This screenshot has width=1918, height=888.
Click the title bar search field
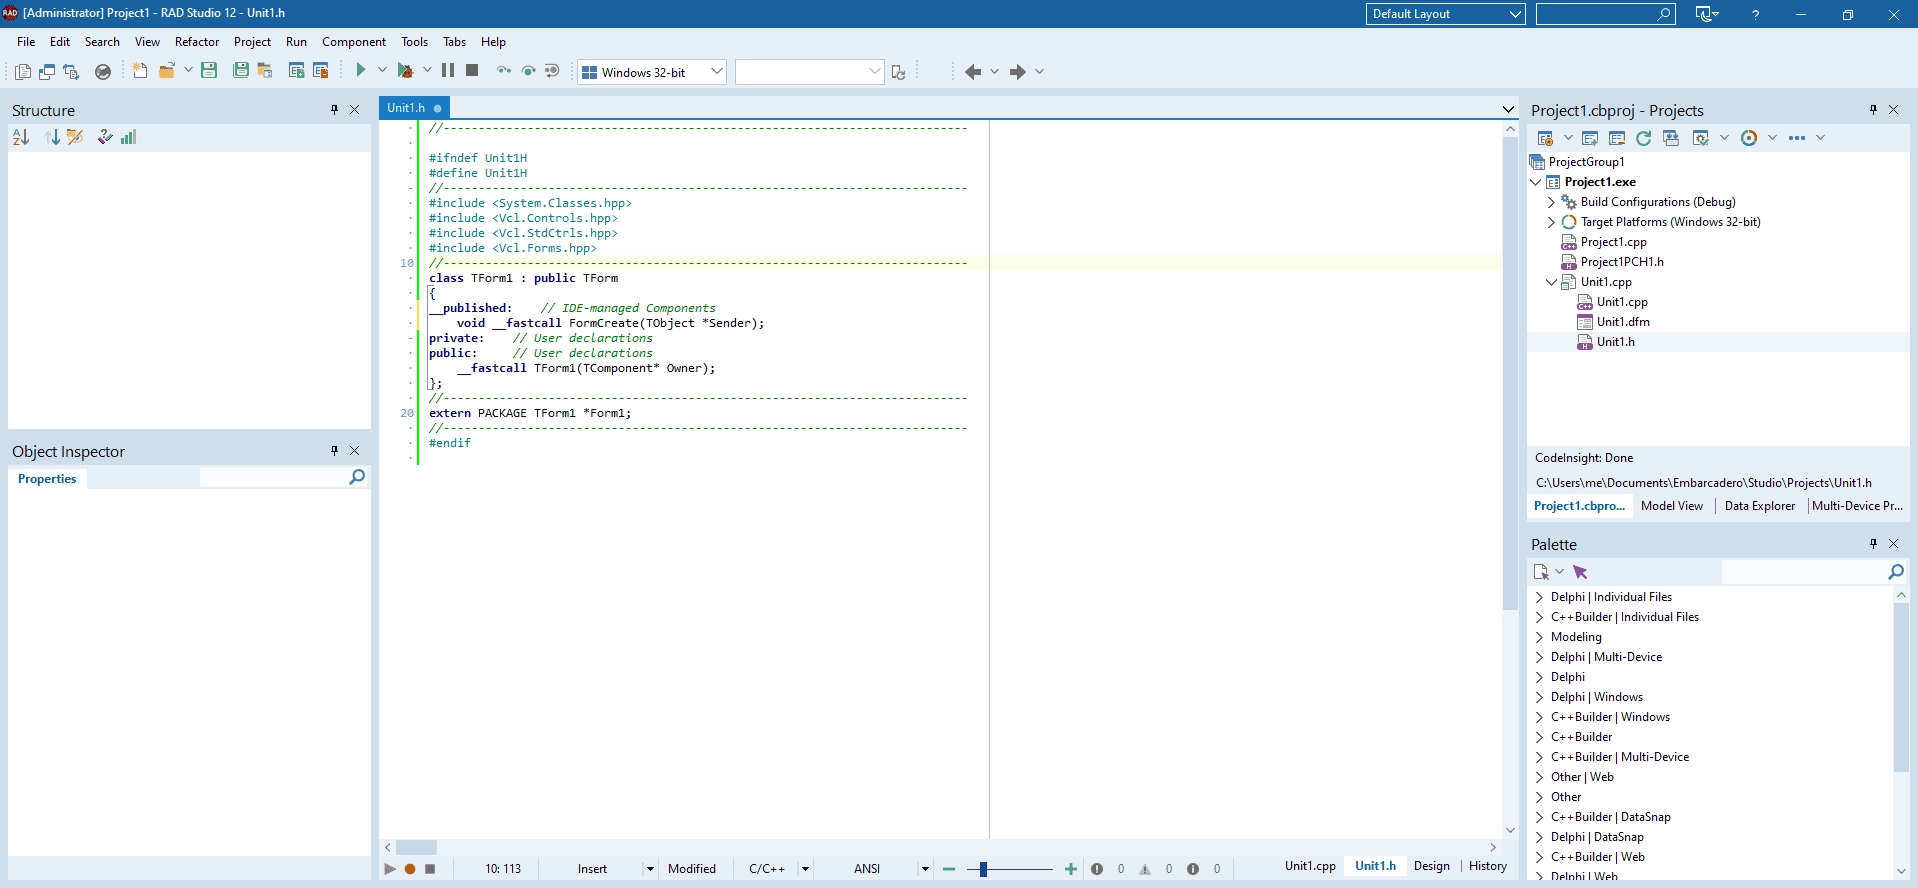point(1605,14)
